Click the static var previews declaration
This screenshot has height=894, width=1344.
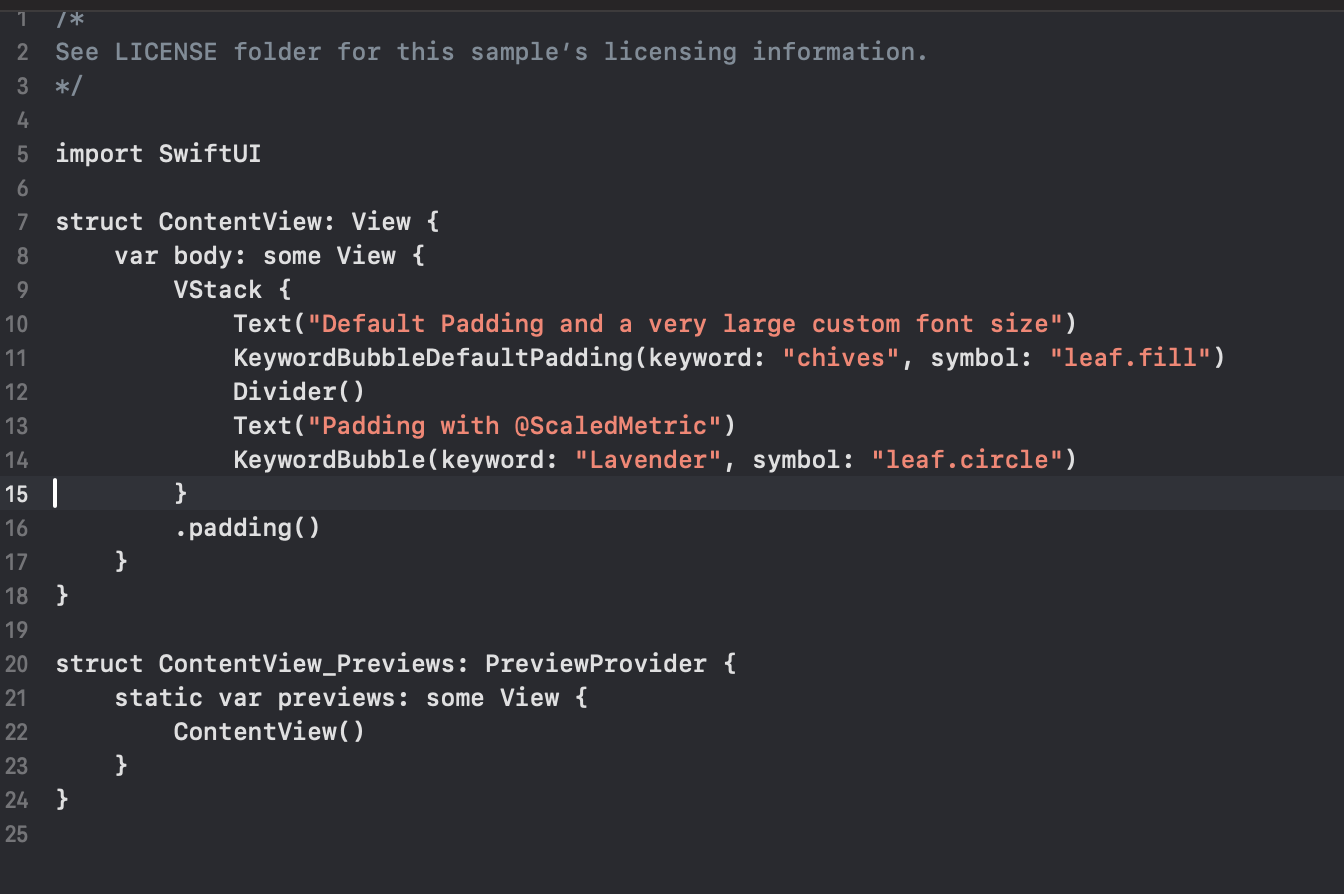point(350,698)
